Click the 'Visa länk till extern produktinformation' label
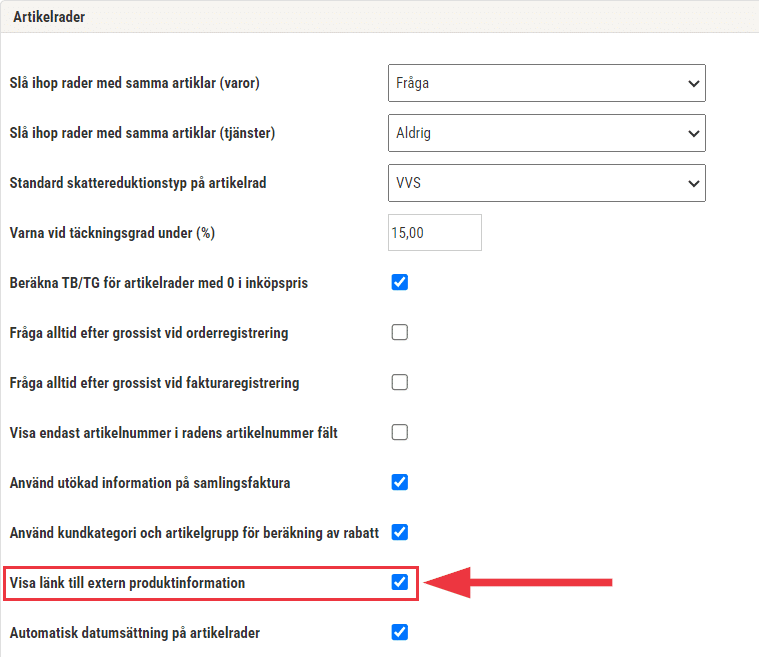 pyautogui.click(x=127, y=582)
